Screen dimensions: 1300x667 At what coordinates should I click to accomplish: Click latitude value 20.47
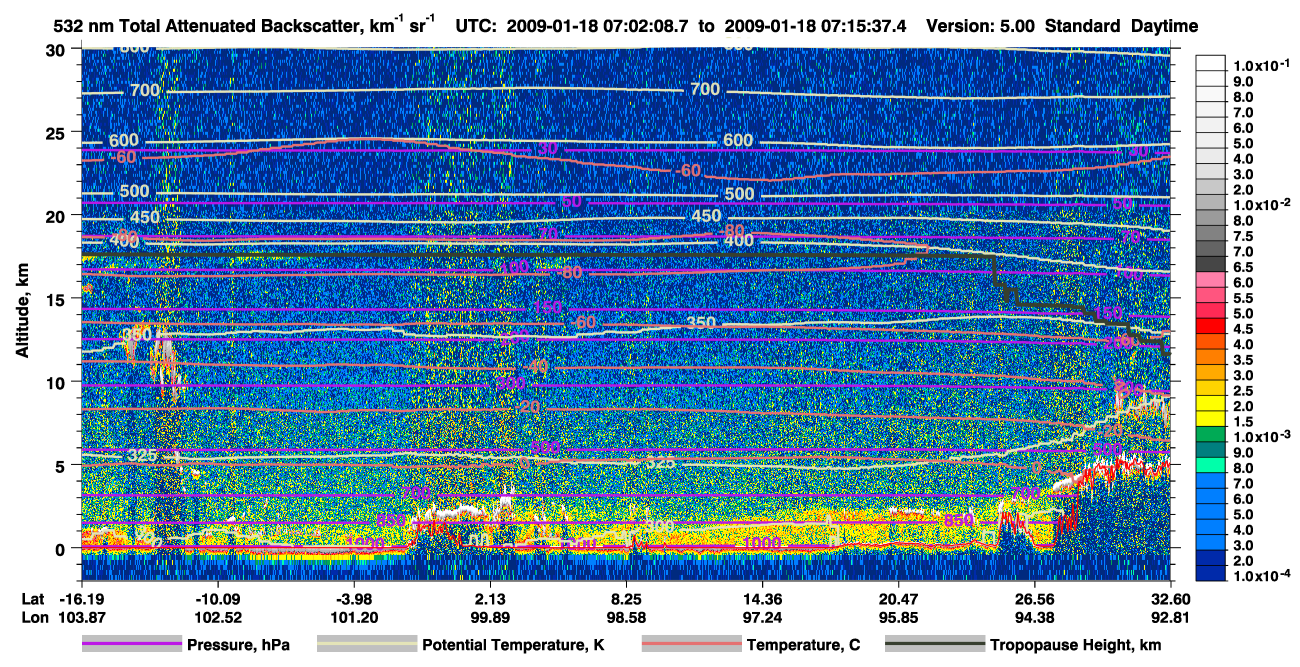point(899,598)
